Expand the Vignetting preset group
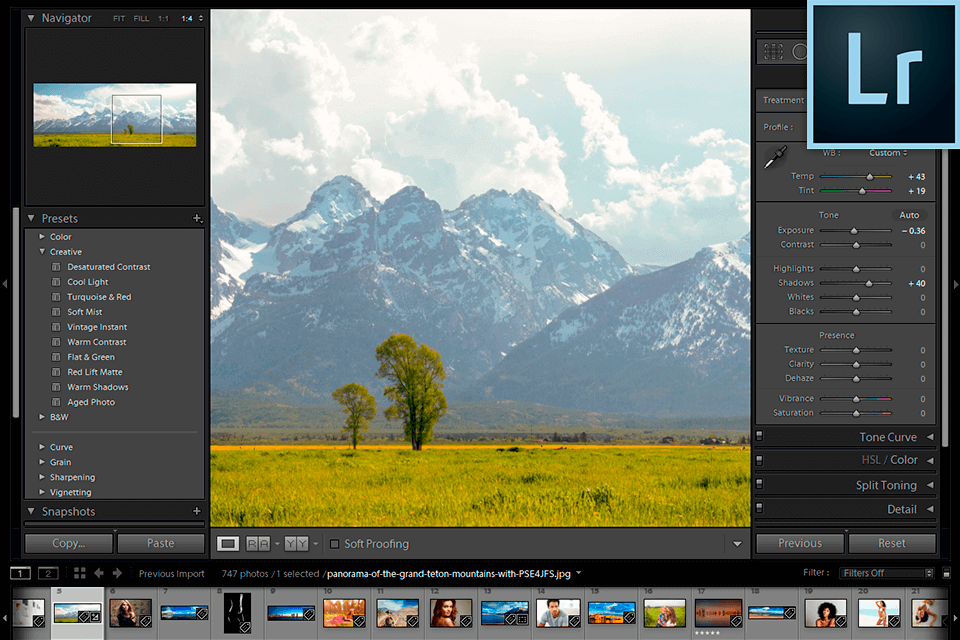960x640 pixels. click(x=42, y=492)
